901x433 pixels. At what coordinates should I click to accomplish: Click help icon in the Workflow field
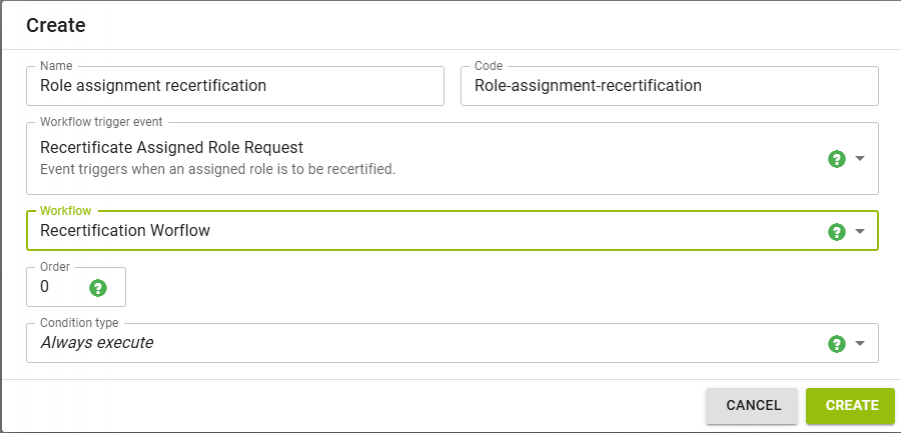pyautogui.click(x=838, y=232)
